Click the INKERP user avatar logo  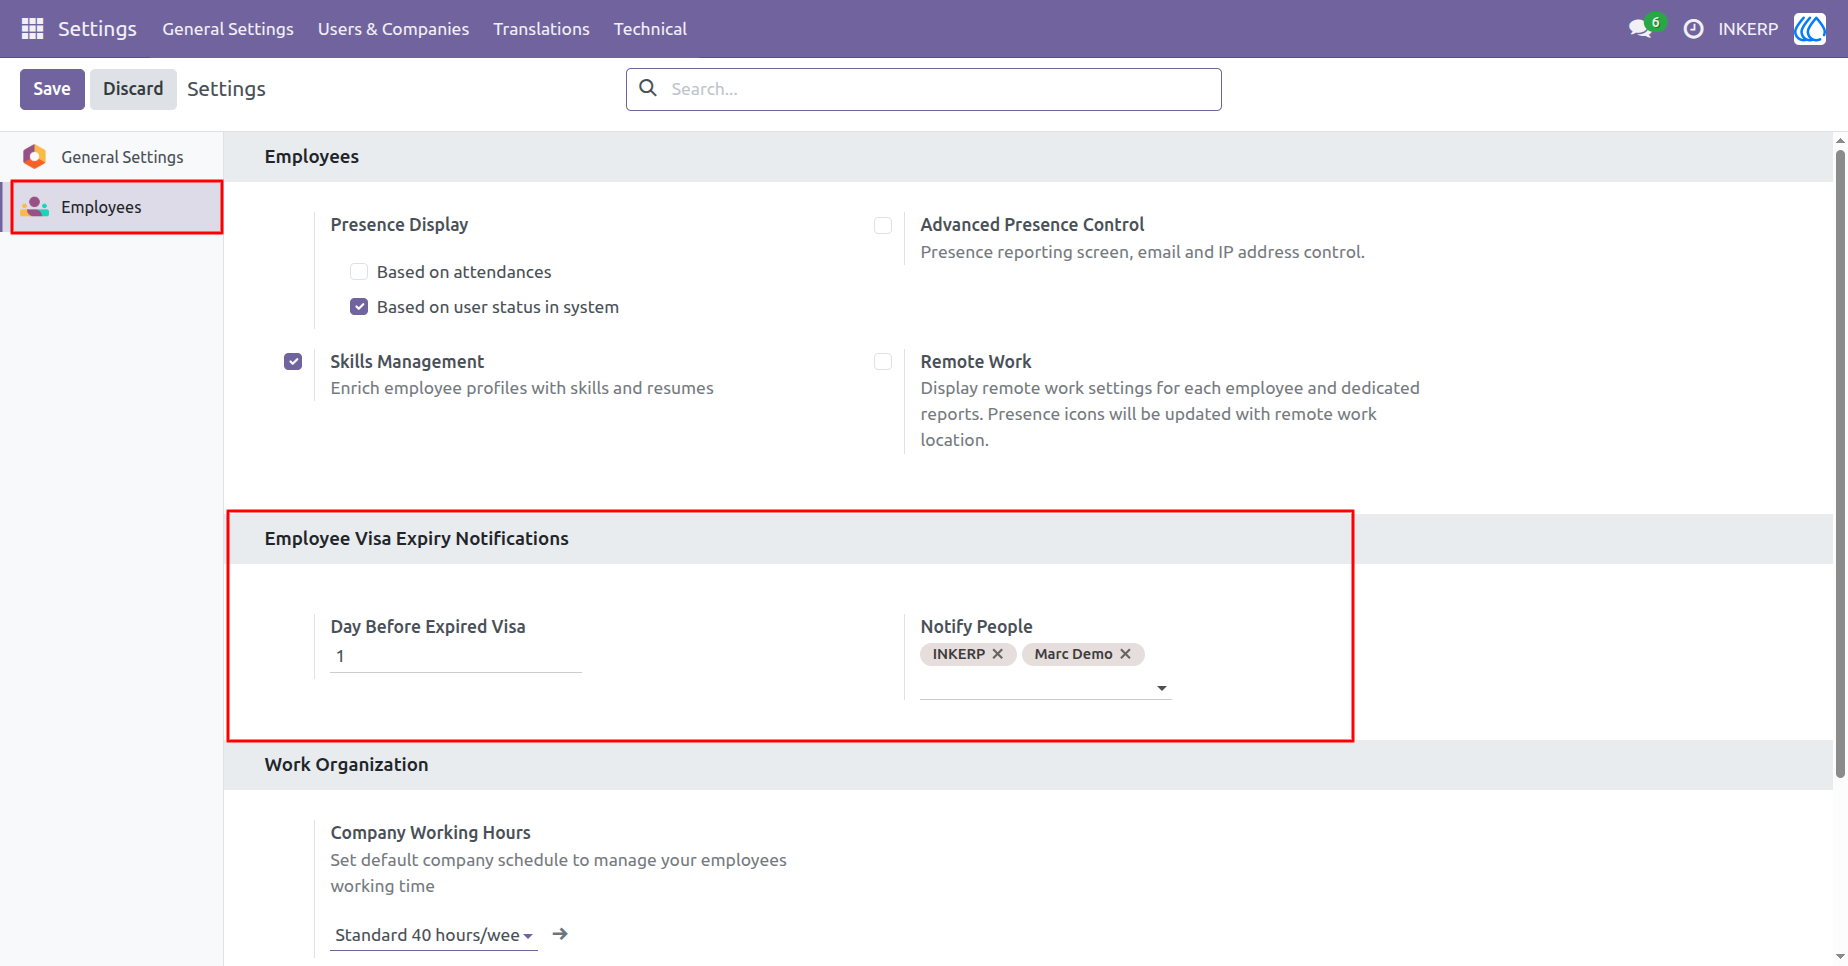point(1810,29)
